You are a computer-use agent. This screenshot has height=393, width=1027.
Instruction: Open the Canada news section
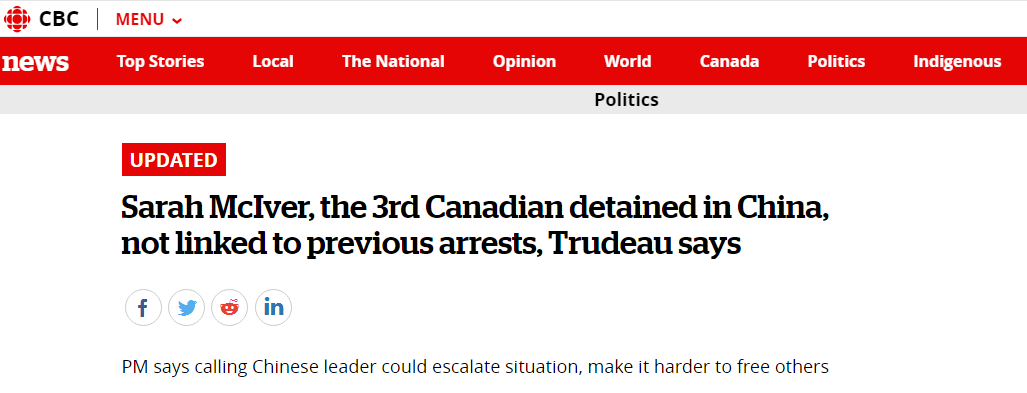pos(730,62)
